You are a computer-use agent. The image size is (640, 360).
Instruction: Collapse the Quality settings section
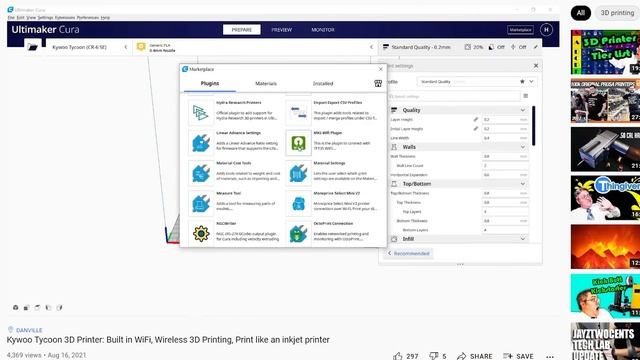tap(523, 110)
